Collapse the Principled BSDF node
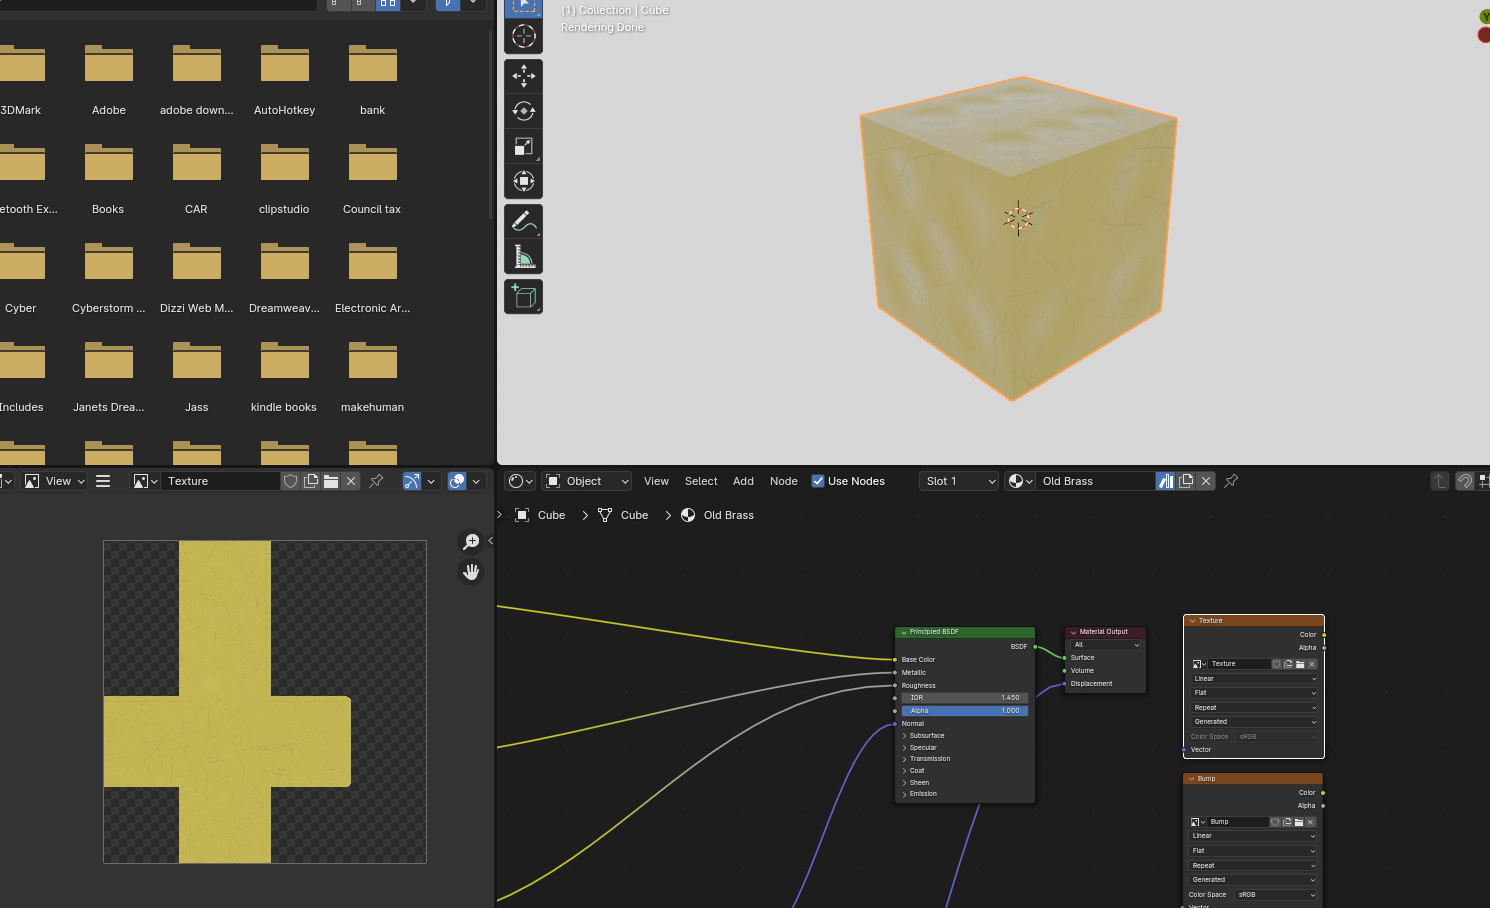Viewport: 1490px width, 908px height. click(903, 632)
